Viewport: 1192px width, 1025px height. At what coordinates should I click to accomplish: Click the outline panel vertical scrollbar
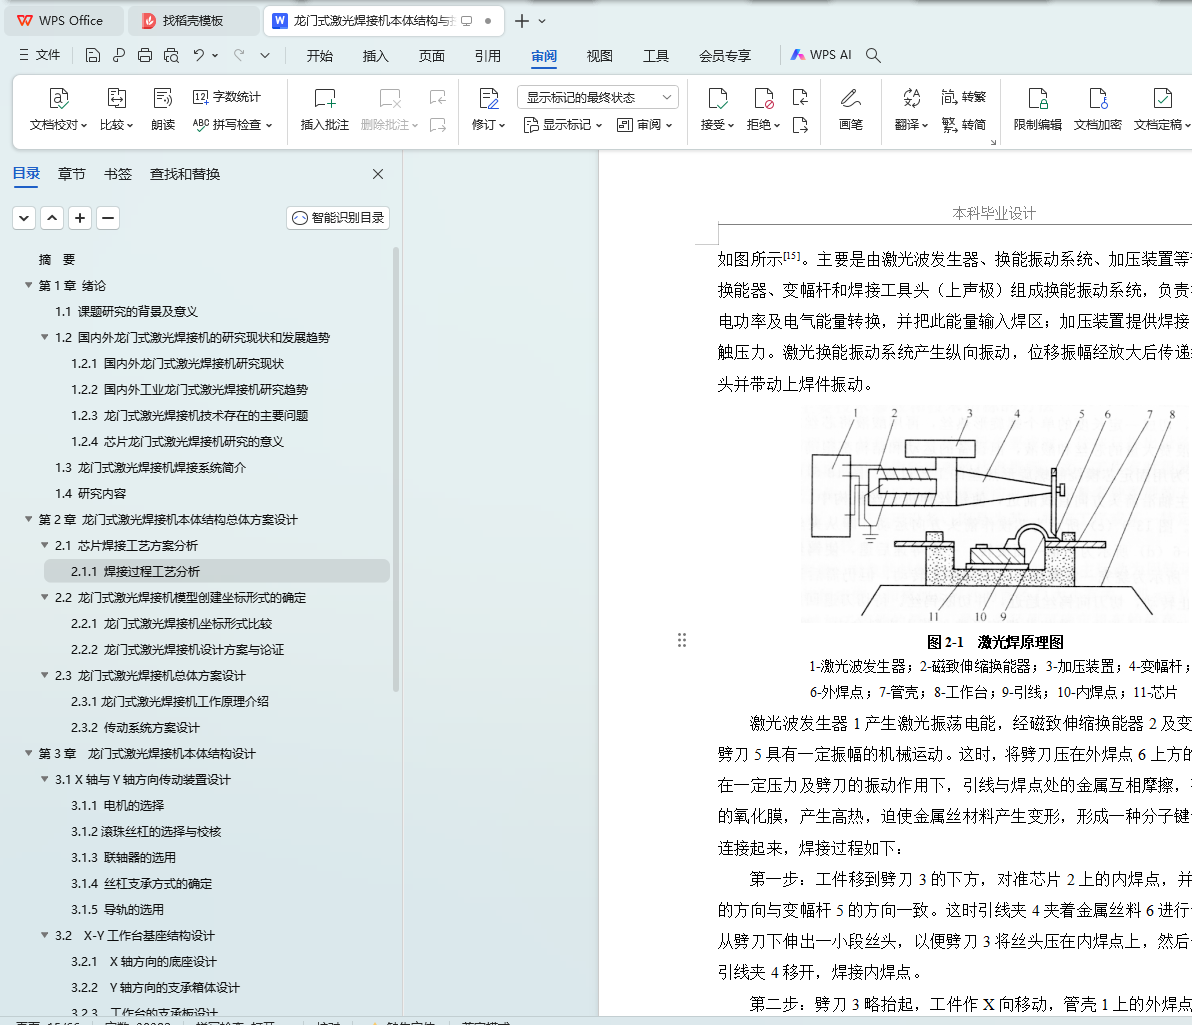coord(396,469)
